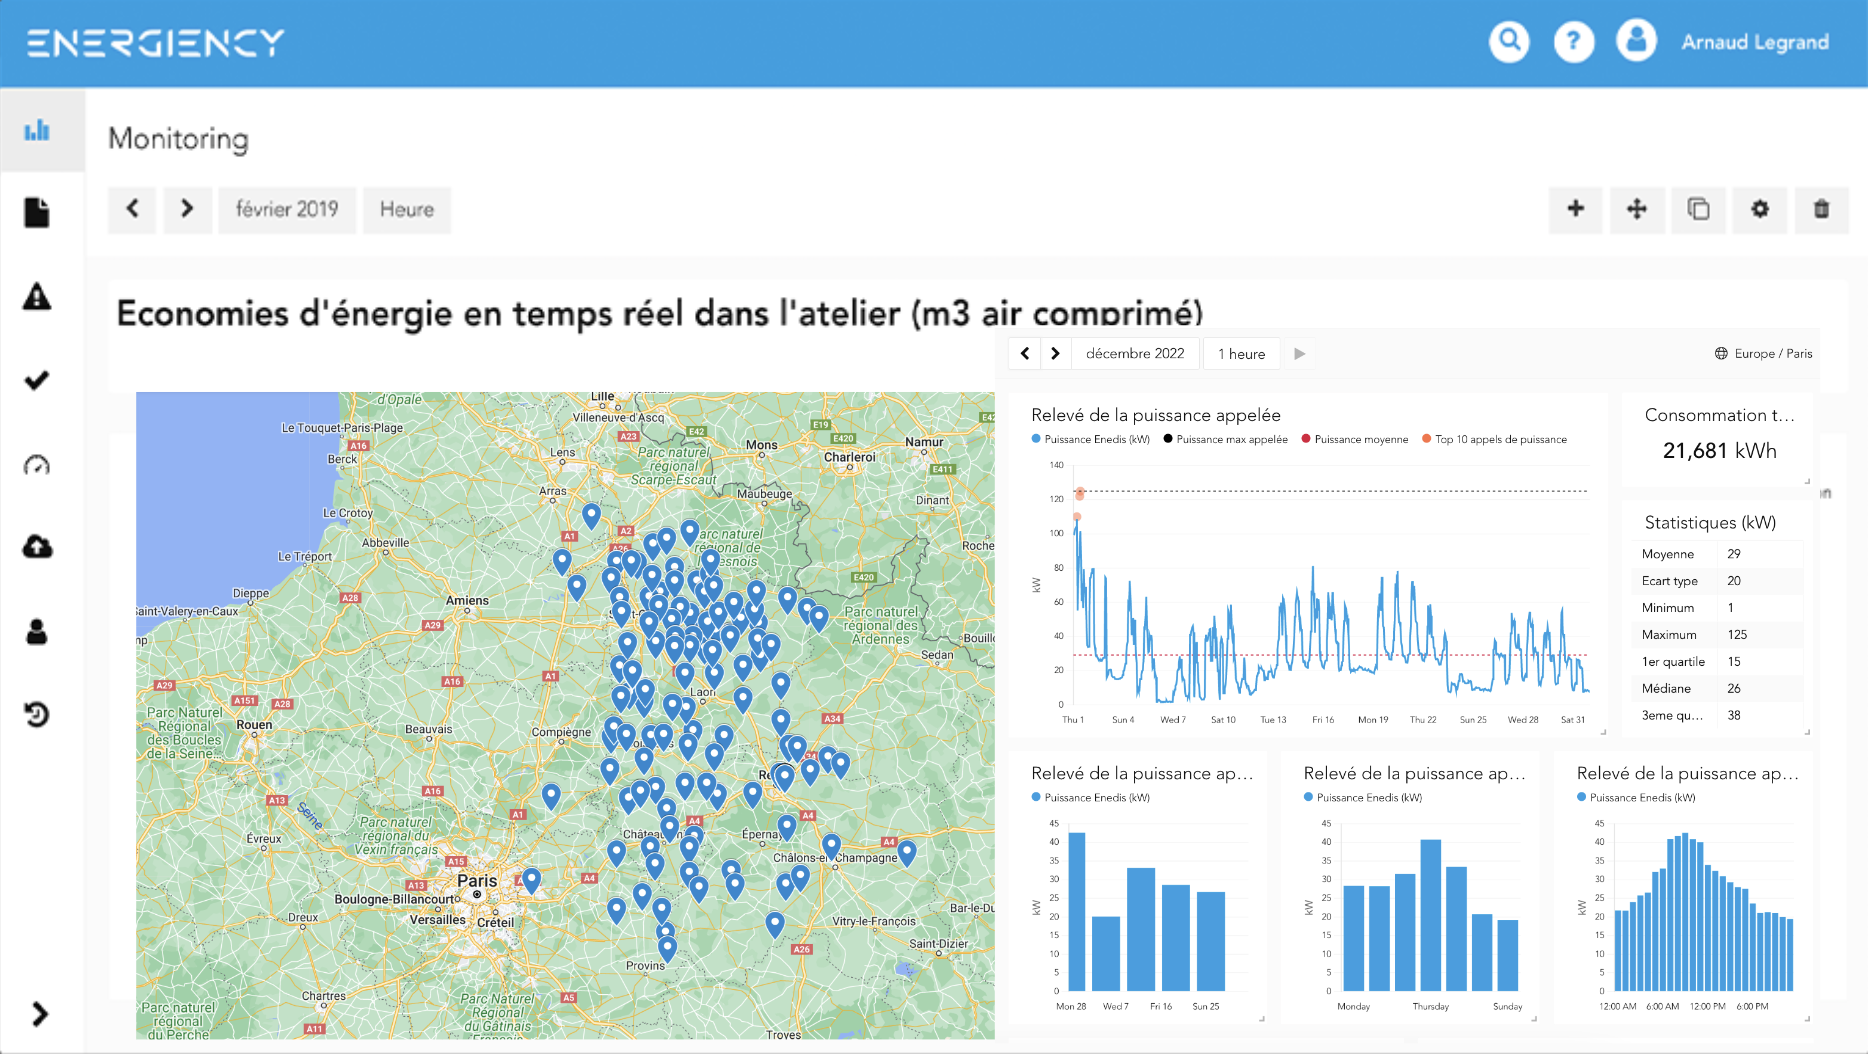Click the search magnifier icon in header
Screen dimensions: 1868x1054
(x=1509, y=42)
